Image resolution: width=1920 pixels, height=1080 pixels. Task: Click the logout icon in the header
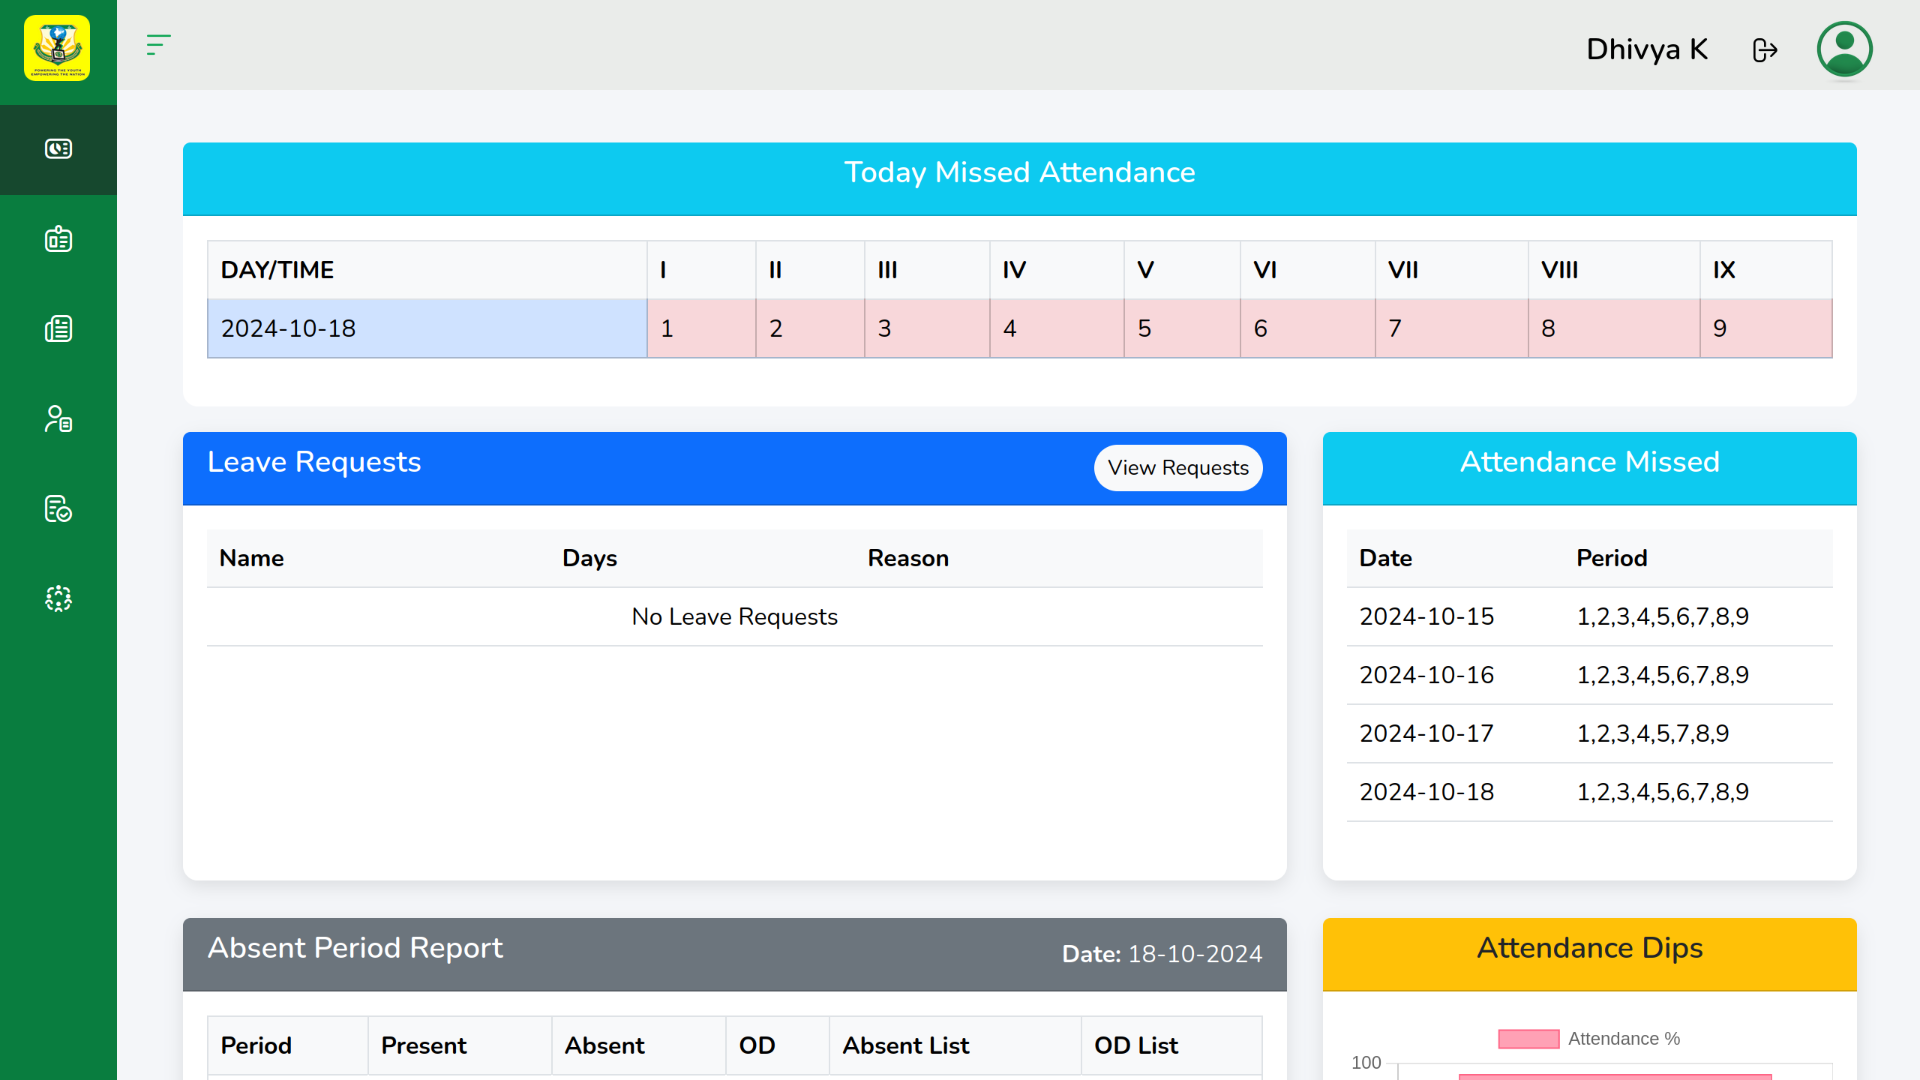[x=1765, y=49]
